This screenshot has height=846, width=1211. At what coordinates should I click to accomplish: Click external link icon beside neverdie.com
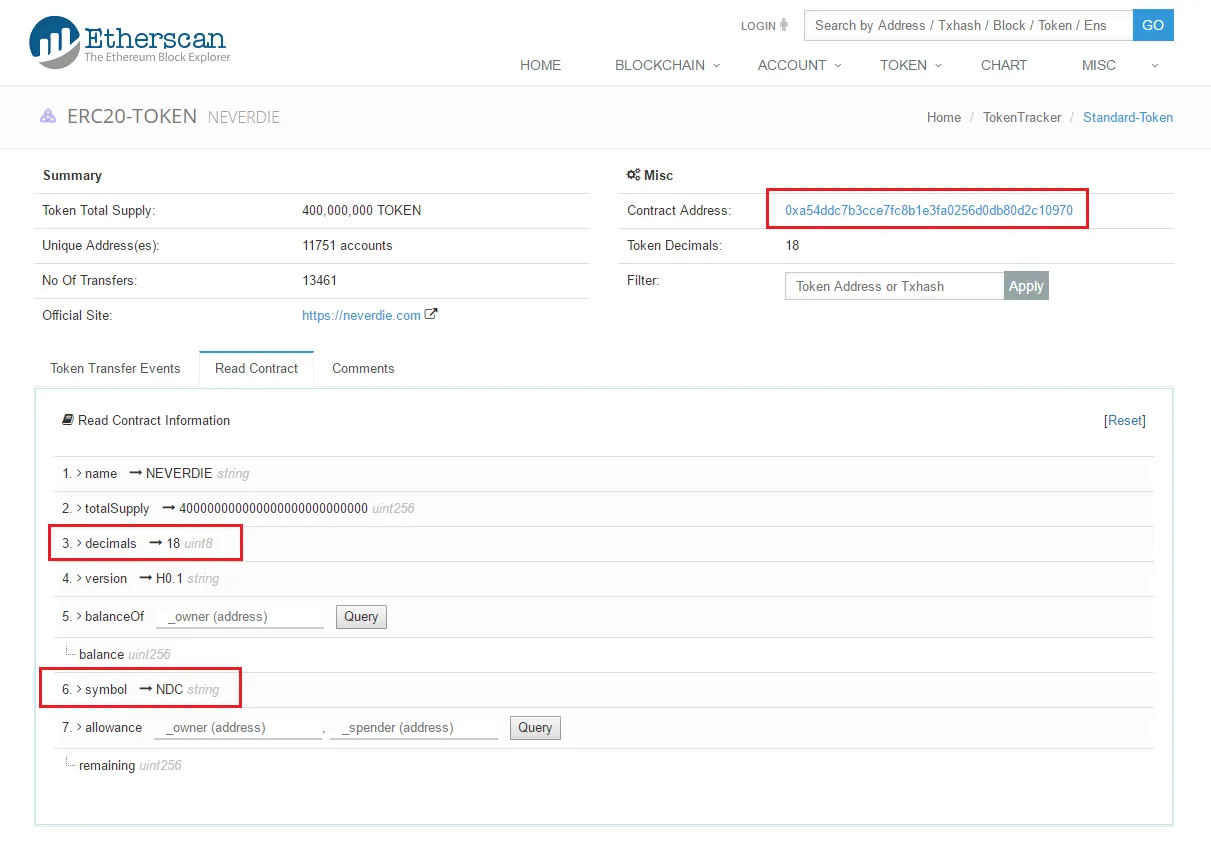[431, 314]
